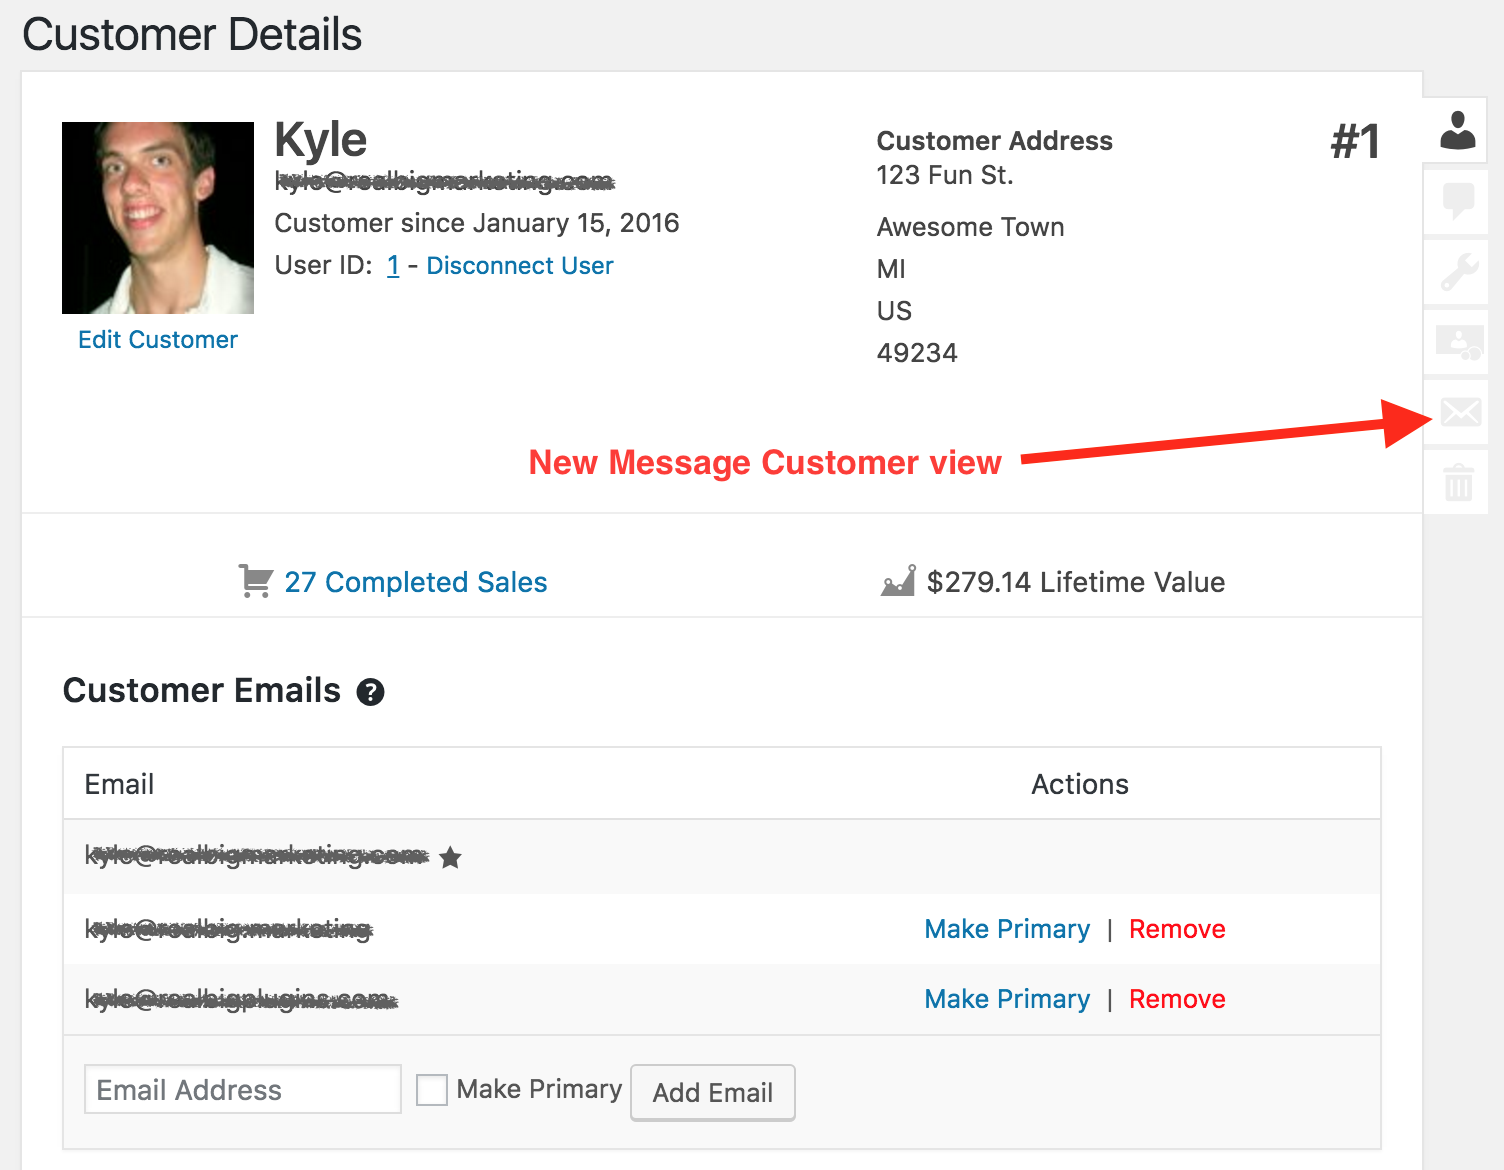Image resolution: width=1504 pixels, height=1170 pixels.
Task: Open the customer notes speech bubble tab
Action: click(1457, 201)
